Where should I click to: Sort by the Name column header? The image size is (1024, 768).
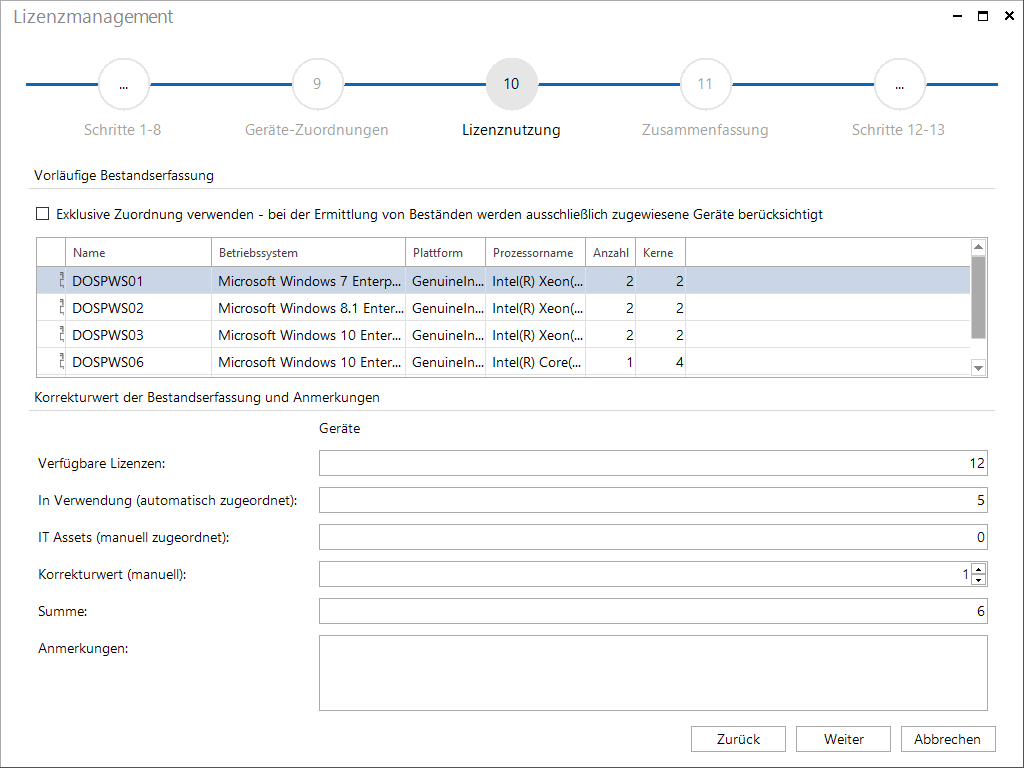(138, 253)
